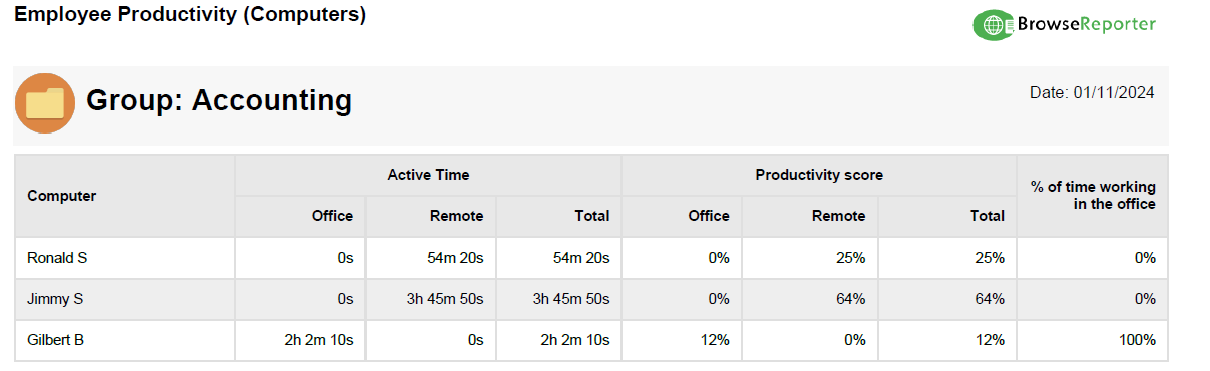
Task: Select the Jimmy S computer row
Action: (590, 299)
